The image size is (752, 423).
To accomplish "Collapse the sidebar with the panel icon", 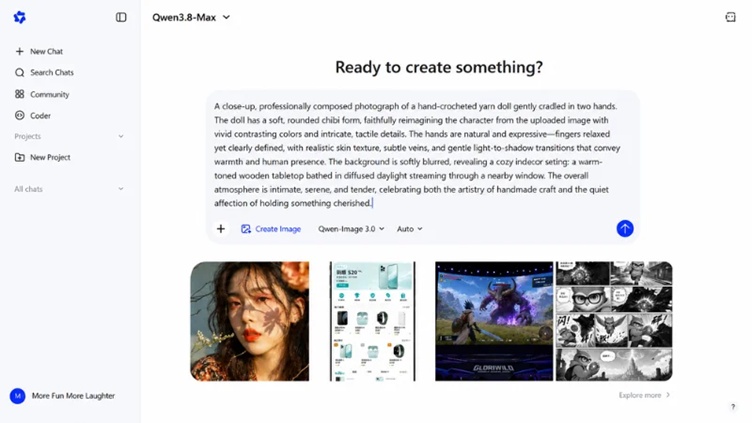I will [x=121, y=17].
